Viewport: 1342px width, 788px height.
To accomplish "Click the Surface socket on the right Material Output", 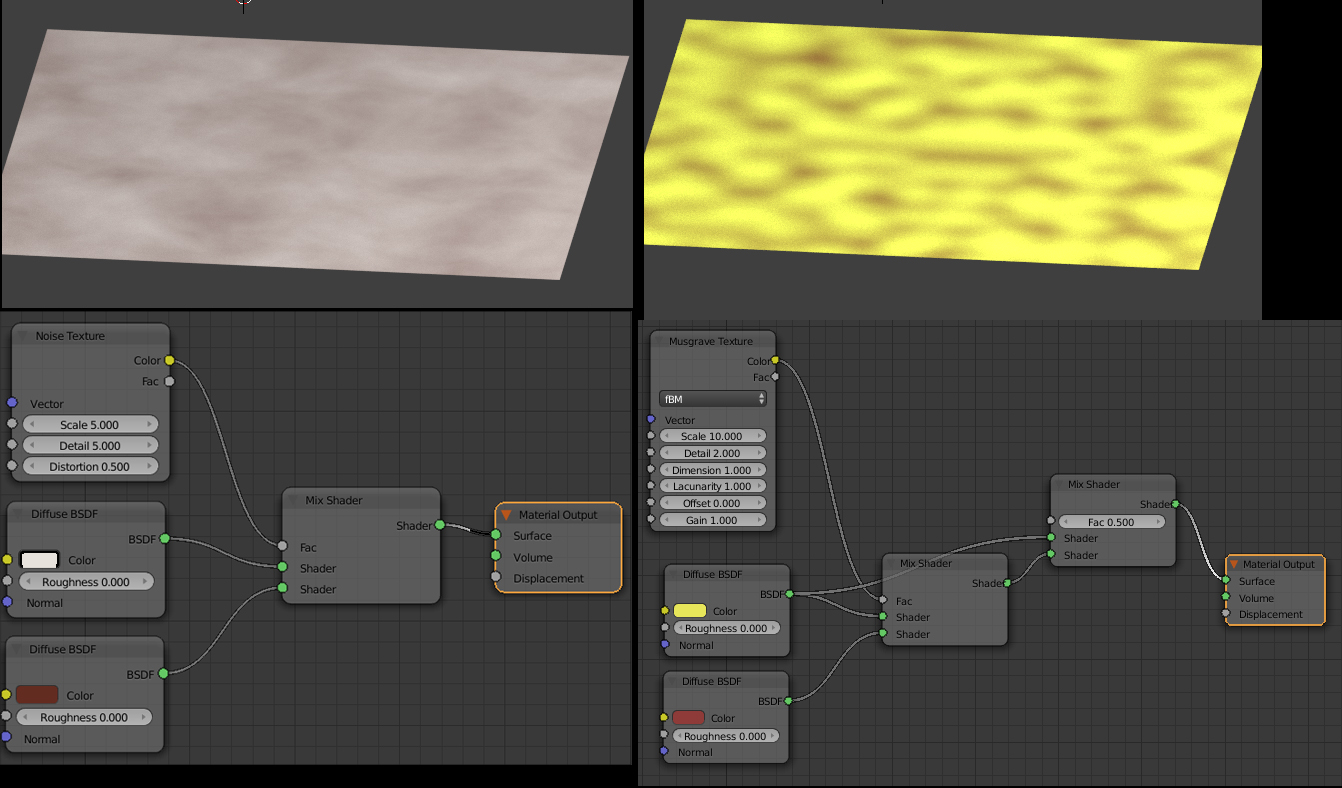I will 1226,580.
